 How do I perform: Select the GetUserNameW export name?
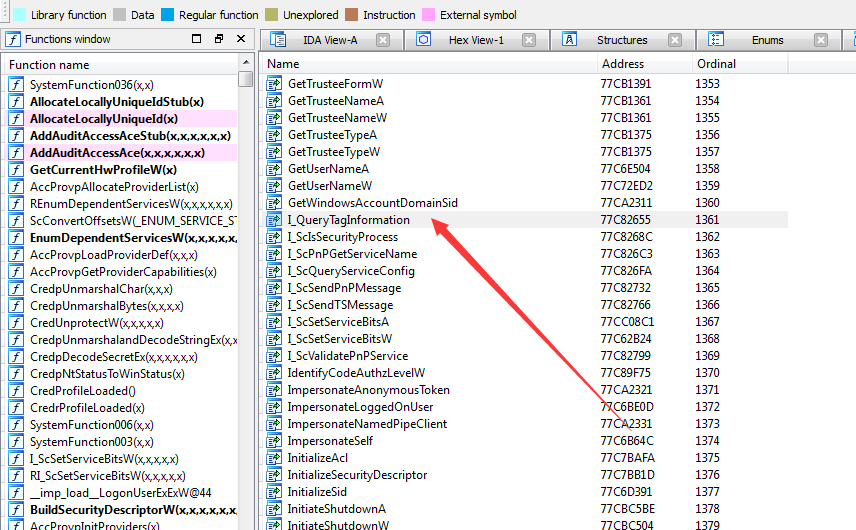click(x=330, y=186)
